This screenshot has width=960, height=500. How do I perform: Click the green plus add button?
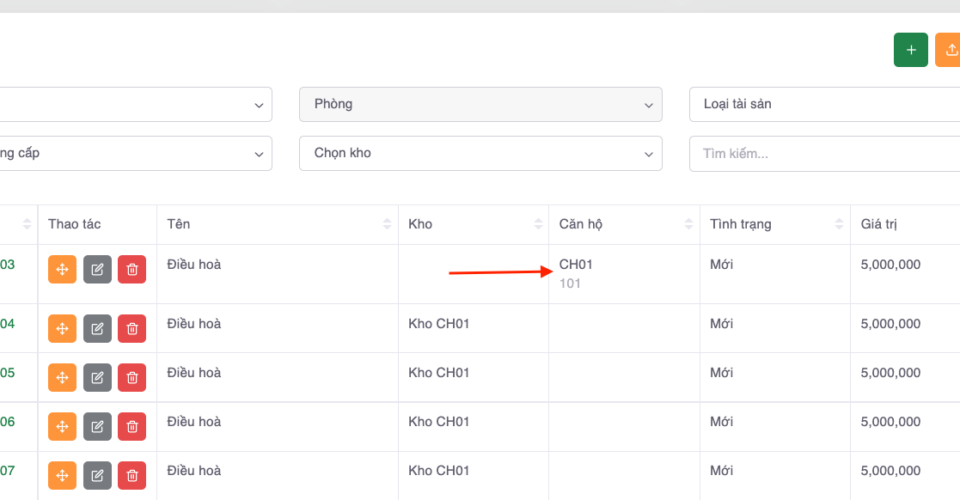click(910, 50)
